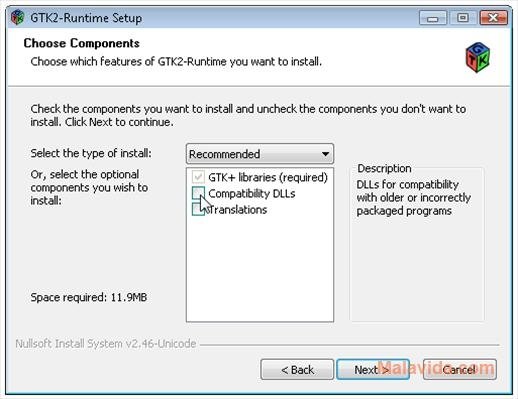Select the Compatibility DLLs list item label

point(252,193)
